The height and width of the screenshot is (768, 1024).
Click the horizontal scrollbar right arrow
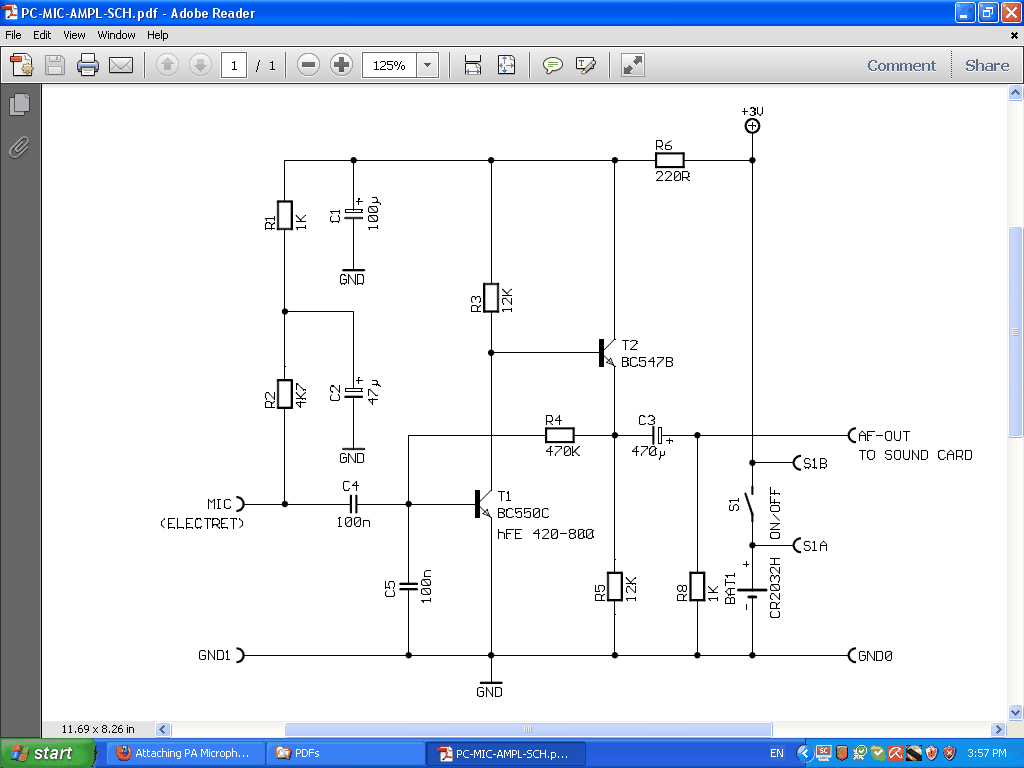pos(998,729)
